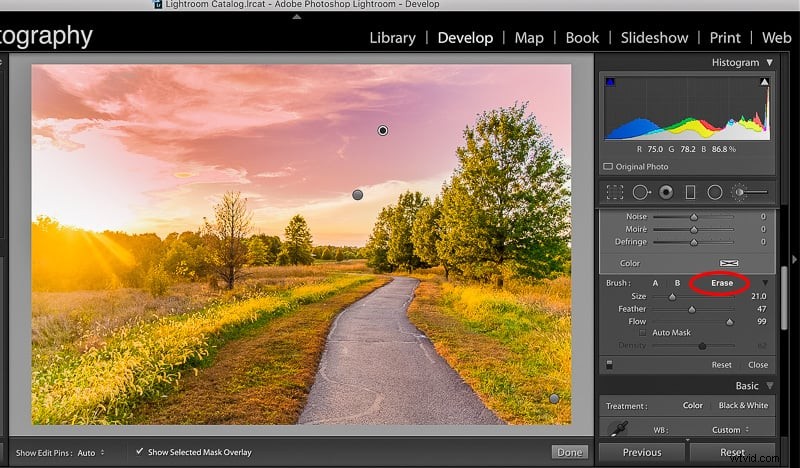Select the adjustment pin on the grass

click(x=554, y=399)
